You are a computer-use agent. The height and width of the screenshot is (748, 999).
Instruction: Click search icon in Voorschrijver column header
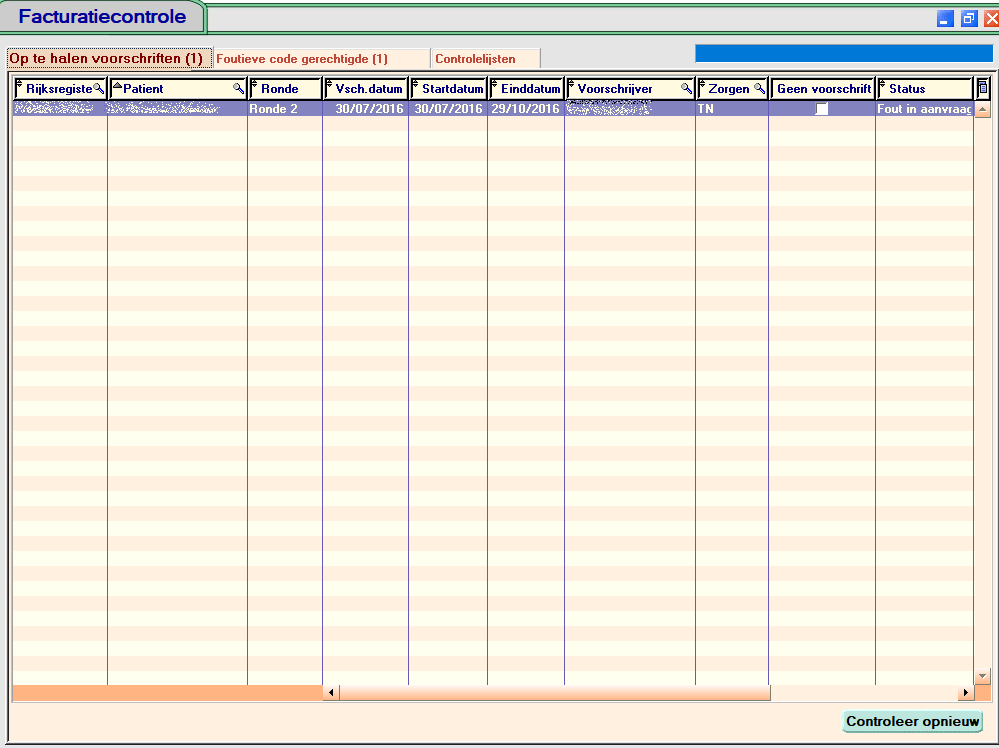point(686,89)
